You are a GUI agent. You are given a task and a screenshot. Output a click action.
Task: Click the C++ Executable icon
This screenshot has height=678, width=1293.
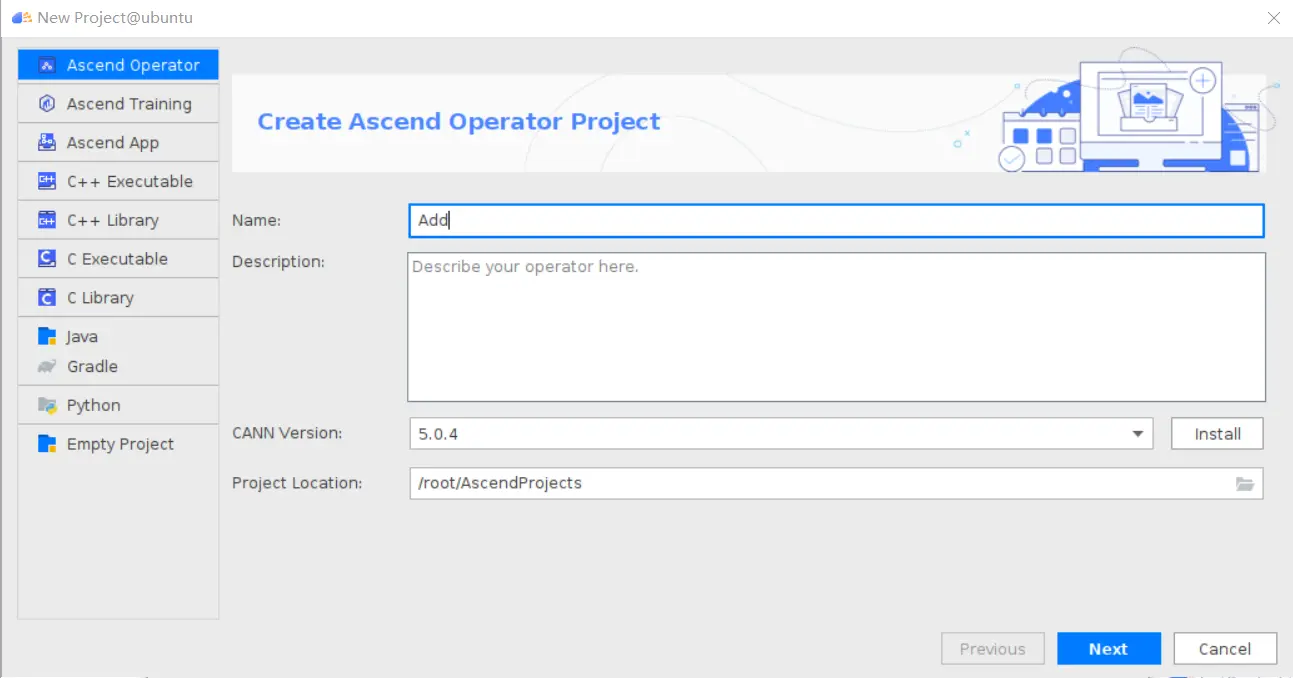(x=46, y=181)
